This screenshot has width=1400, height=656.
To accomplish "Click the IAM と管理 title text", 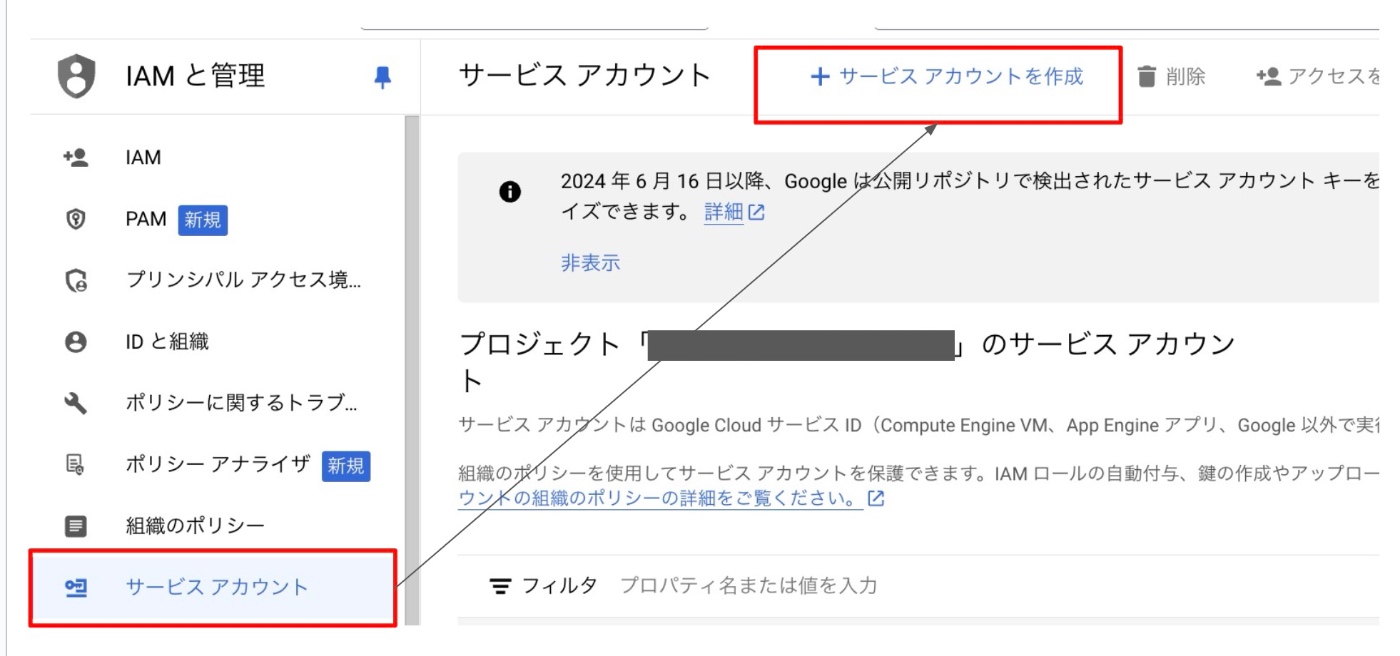I will 196,76.
